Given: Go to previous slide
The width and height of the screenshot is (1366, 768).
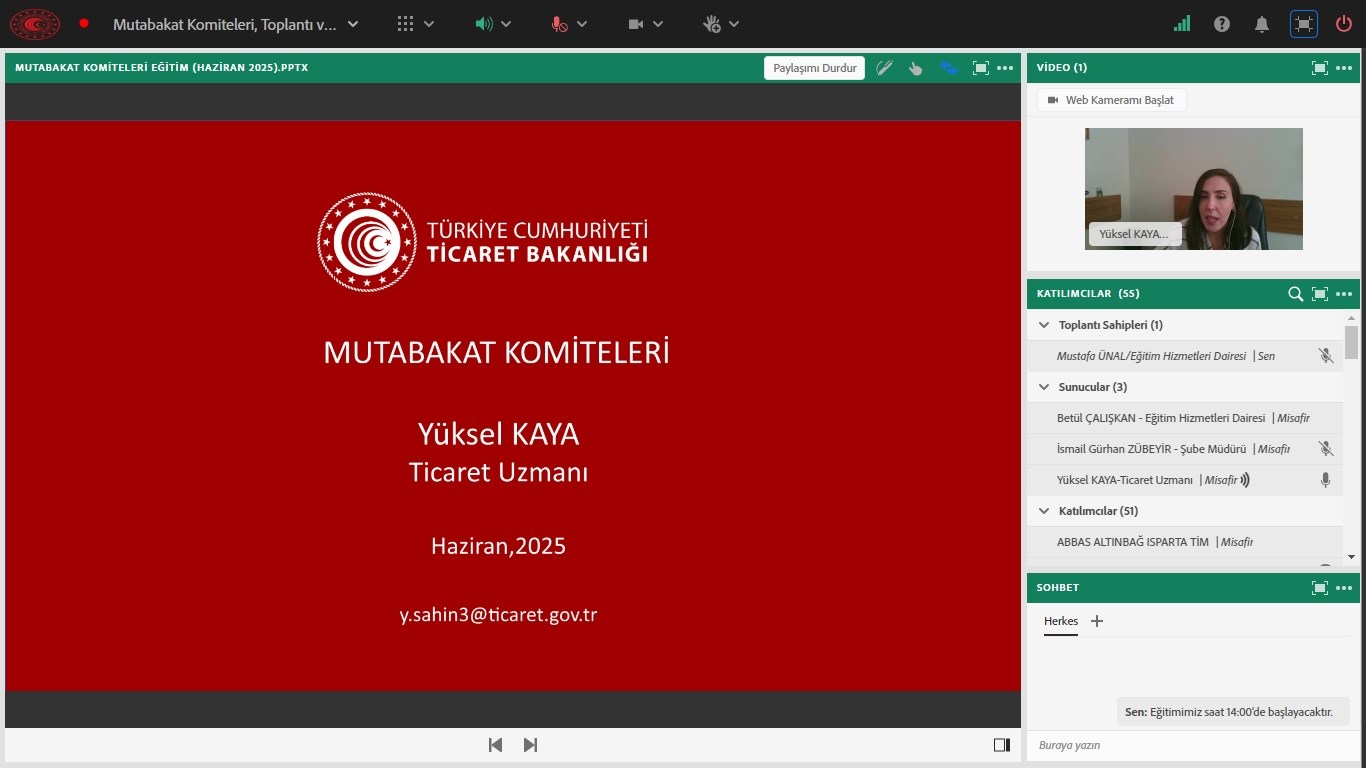Looking at the screenshot, I should (495, 745).
